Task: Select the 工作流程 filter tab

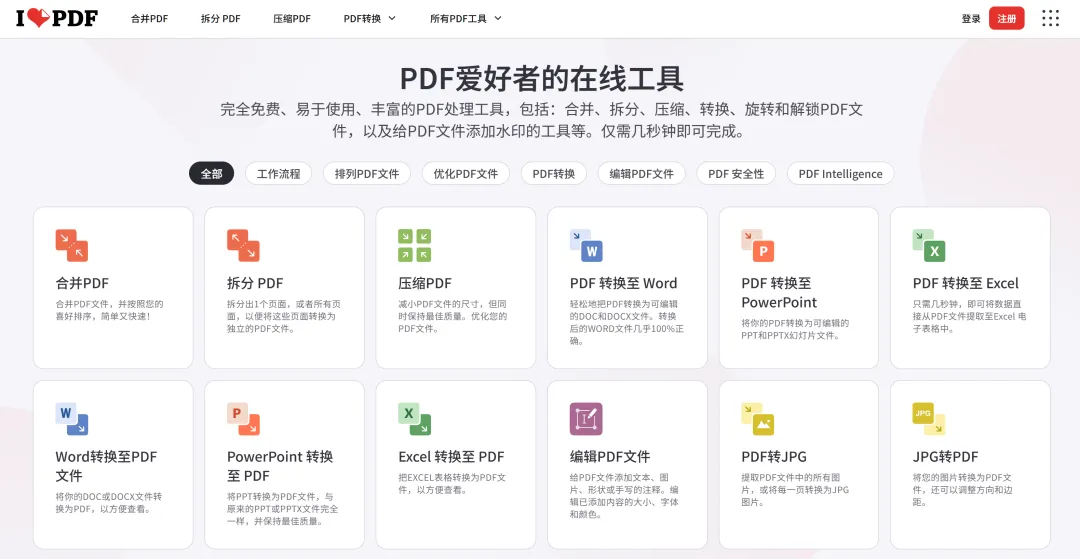Action: point(278,173)
